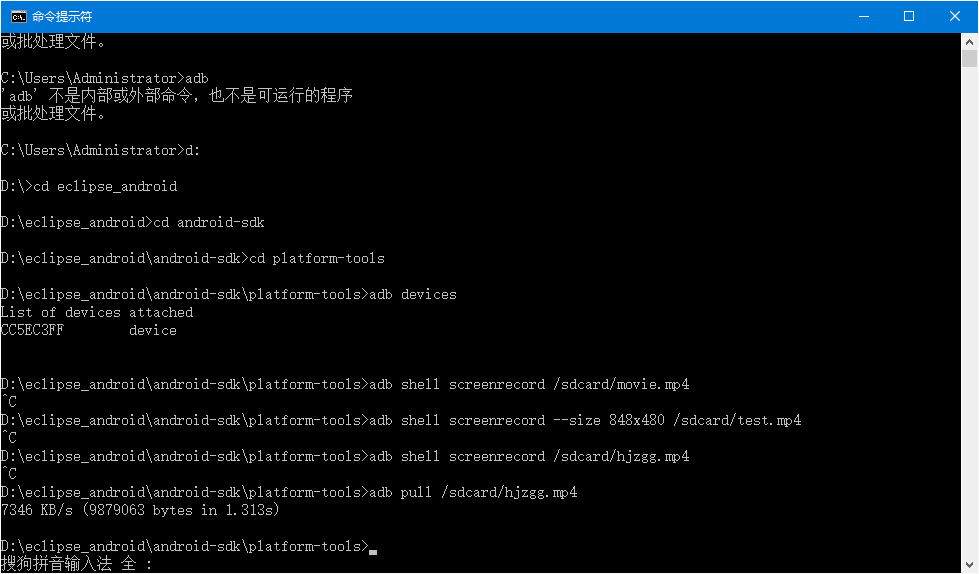Click the Command Prompt icon in title bar
This screenshot has height=574, width=979.
pyautogui.click(x=19, y=16)
